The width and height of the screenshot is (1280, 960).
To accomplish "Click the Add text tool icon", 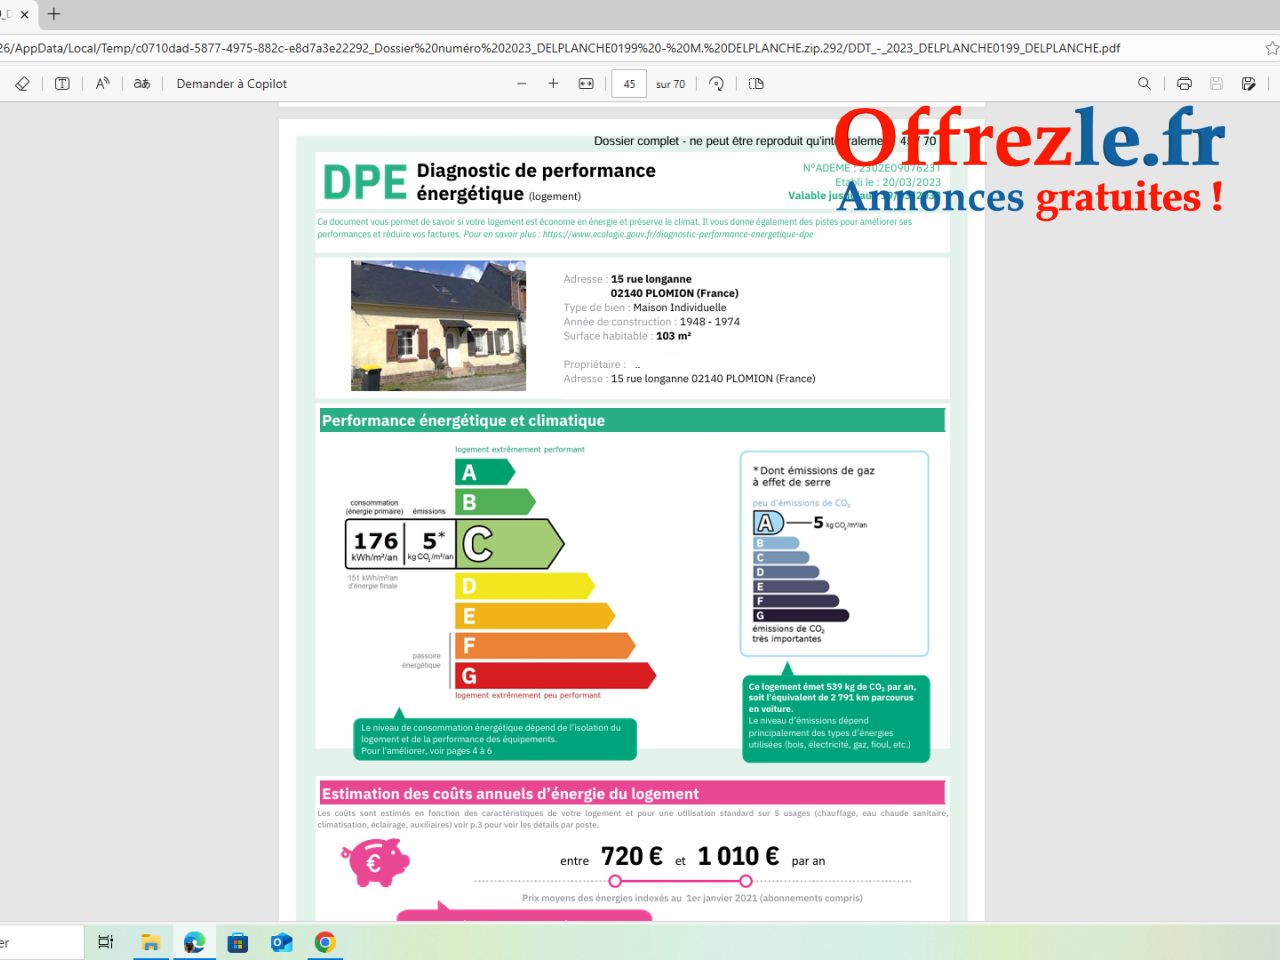I will click(62, 84).
